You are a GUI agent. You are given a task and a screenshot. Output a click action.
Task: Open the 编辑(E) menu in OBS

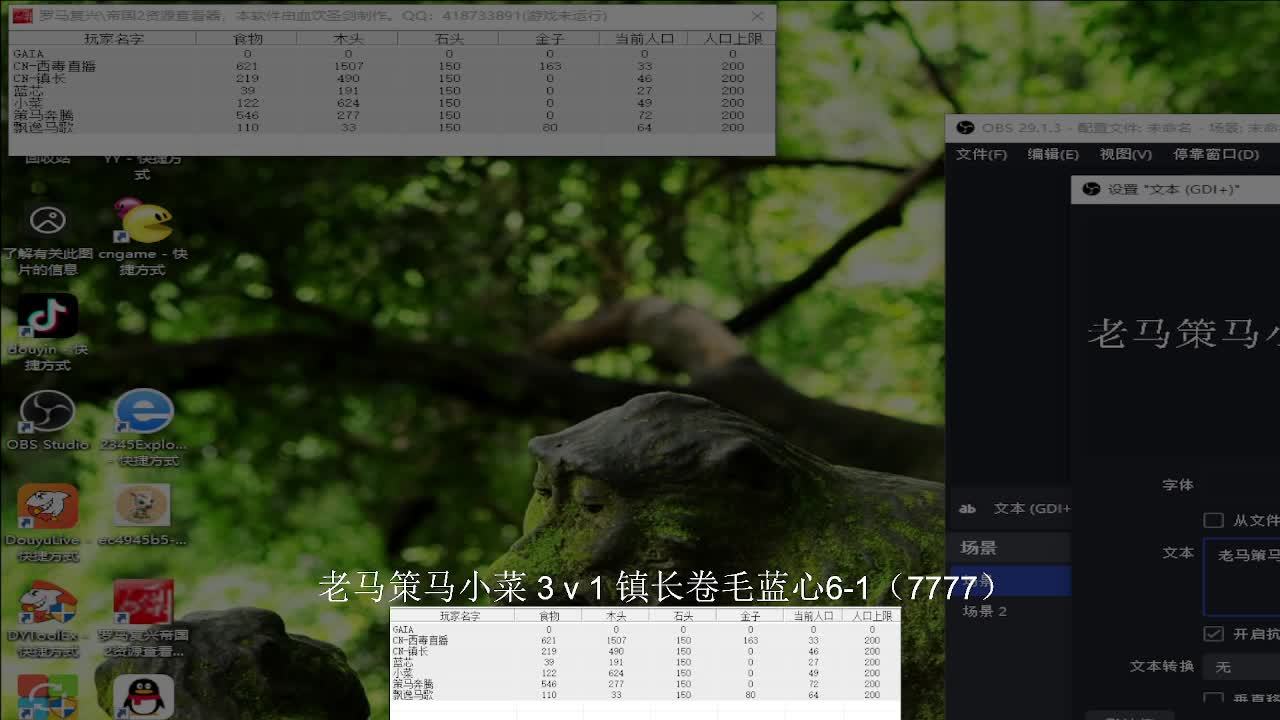point(1053,155)
